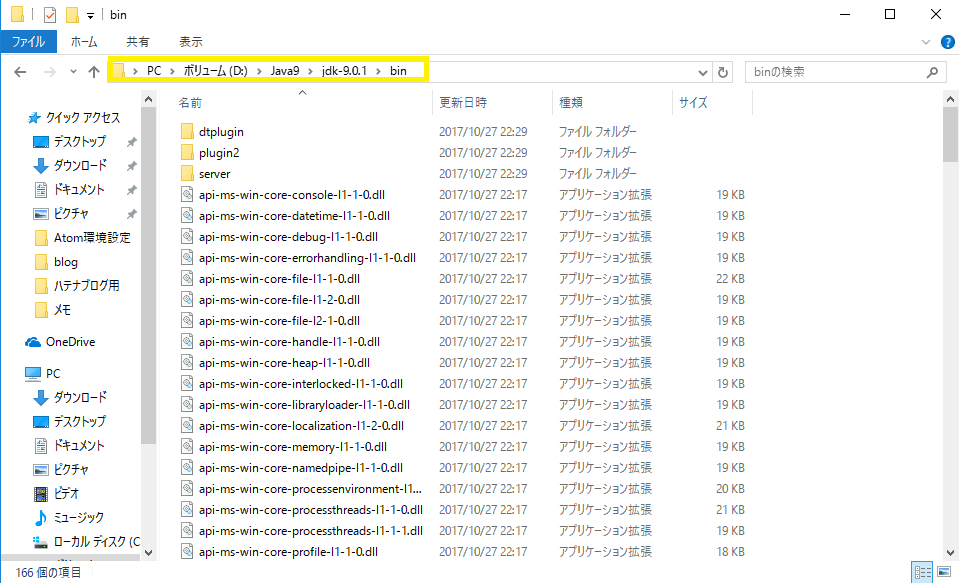Select api-ms-win-core-datetime-l1-1-0.dll file icon
The image size is (959, 583).
point(187,215)
